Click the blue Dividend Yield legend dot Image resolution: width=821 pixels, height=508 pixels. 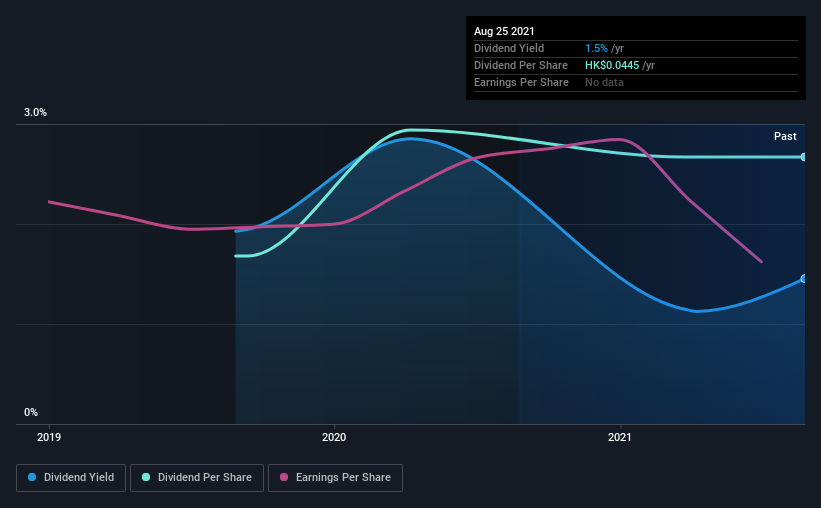[x=32, y=477]
